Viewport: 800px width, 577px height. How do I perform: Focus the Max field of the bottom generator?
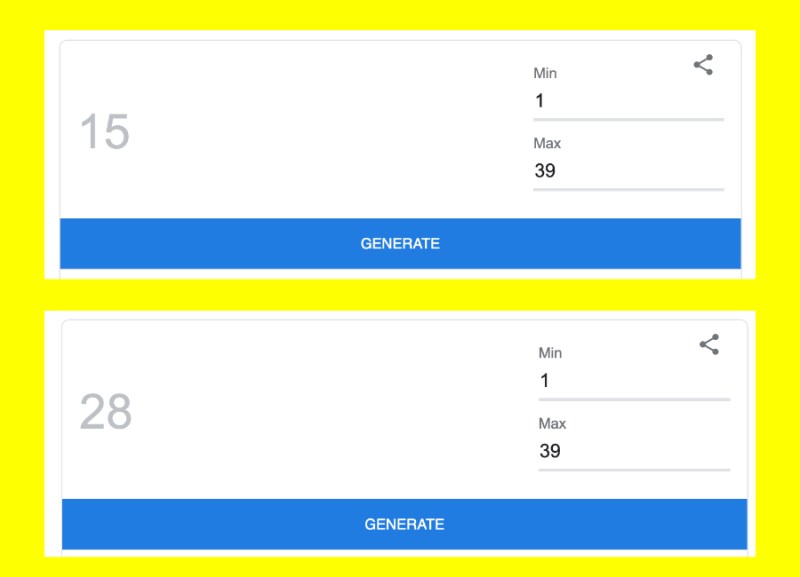(633, 451)
